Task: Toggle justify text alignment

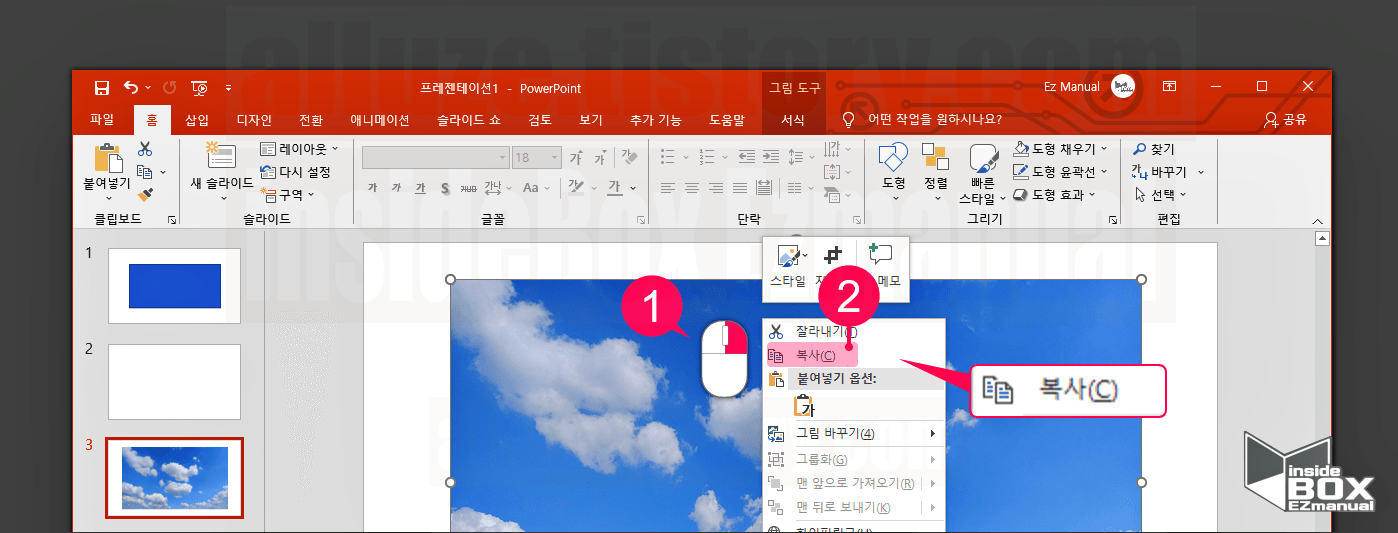Action: pos(741,187)
